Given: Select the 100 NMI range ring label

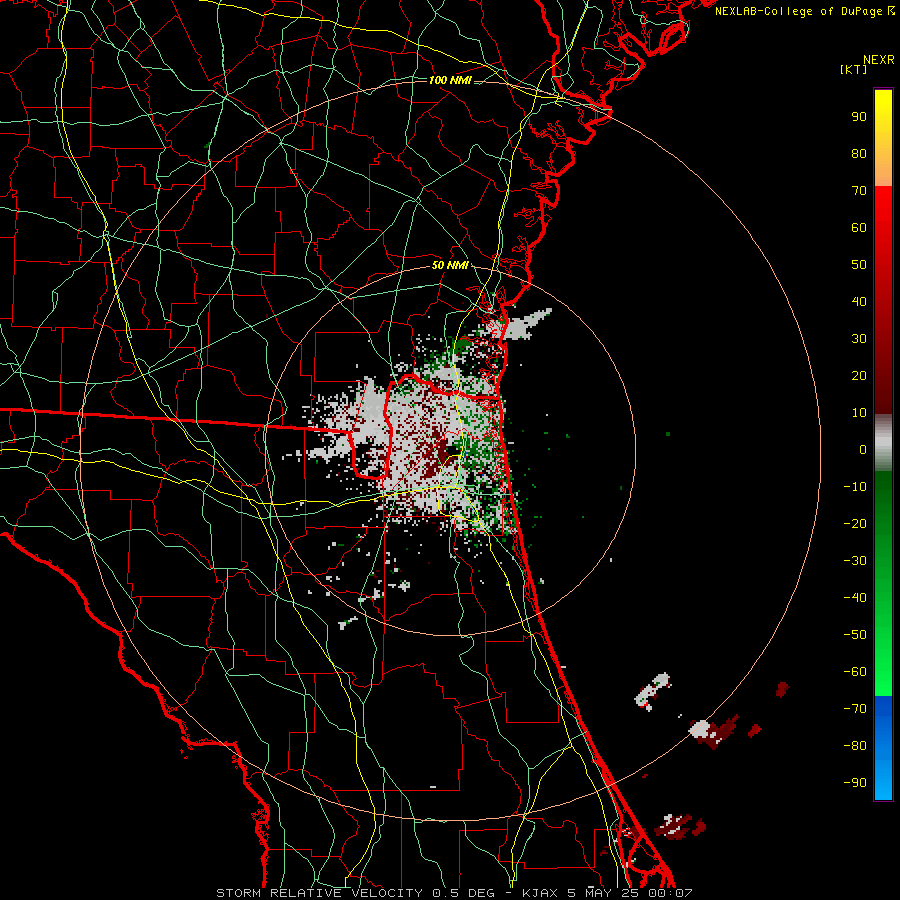Looking at the screenshot, I should click(x=450, y=80).
